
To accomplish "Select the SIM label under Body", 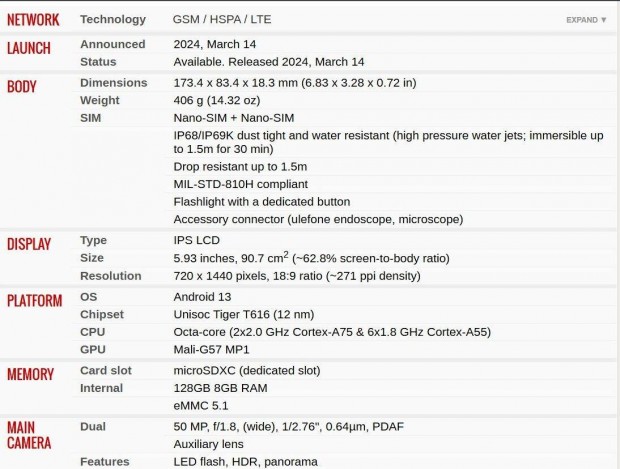I will tap(90, 117).
